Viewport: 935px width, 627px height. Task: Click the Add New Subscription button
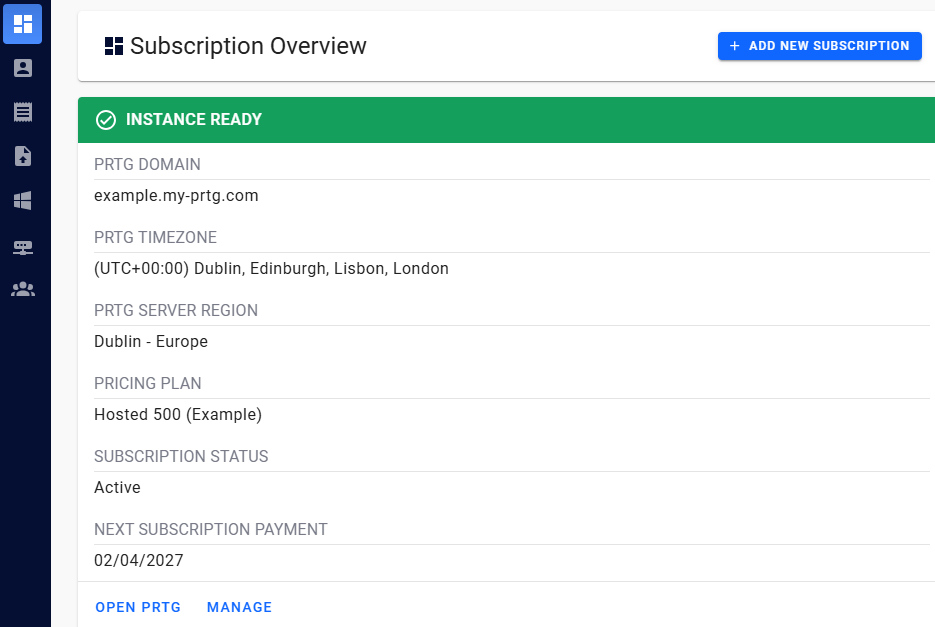click(819, 46)
